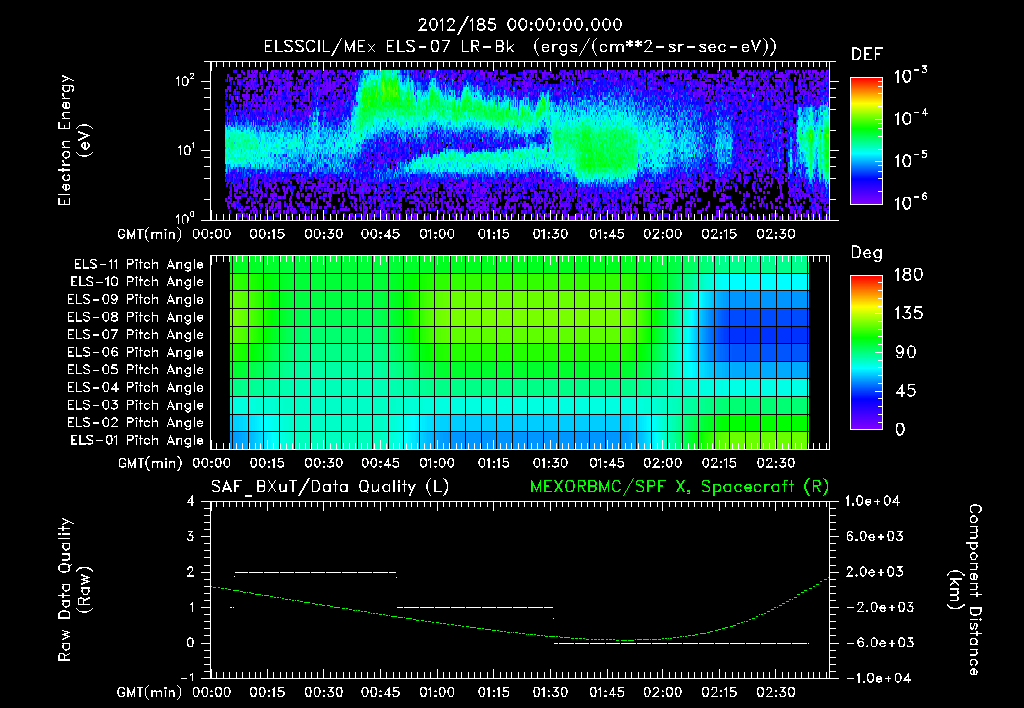Click the ELS-04 Pitch Angle row label
This screenshot has height=708, width=1024.
pos(135,387)
